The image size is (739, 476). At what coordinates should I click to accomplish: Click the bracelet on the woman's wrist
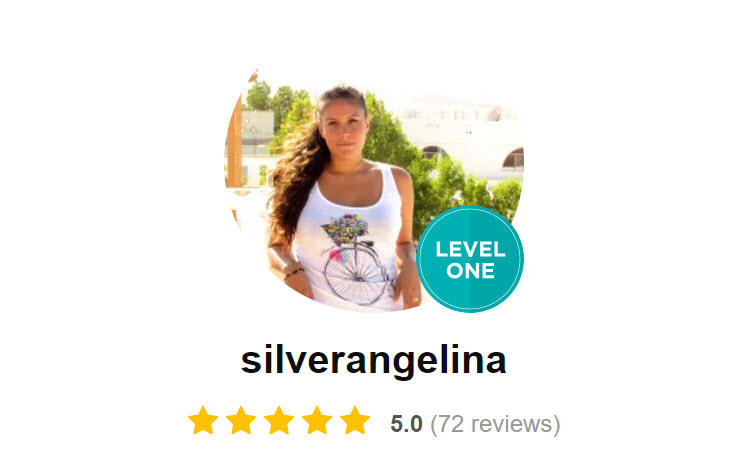(x=294, y=271)
